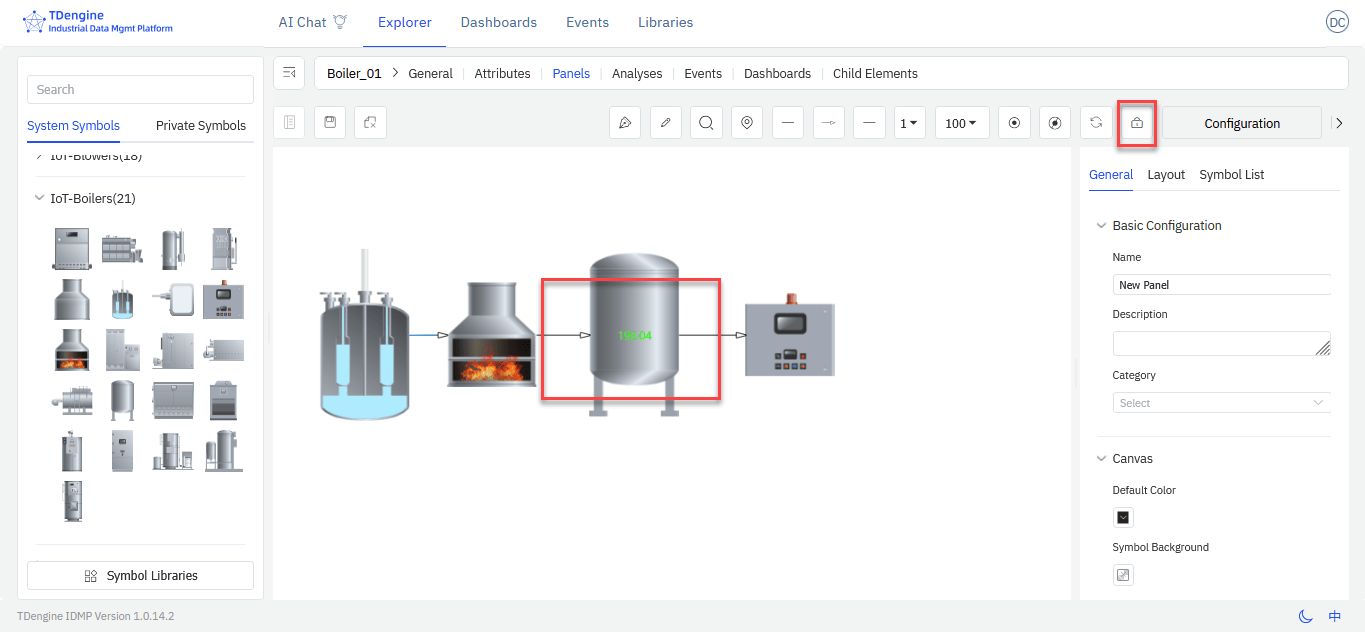1365x632 pixels.
Task: Click the magnifier search icon in toolbar
Action: pyautogui.click(x=706, y=123)
